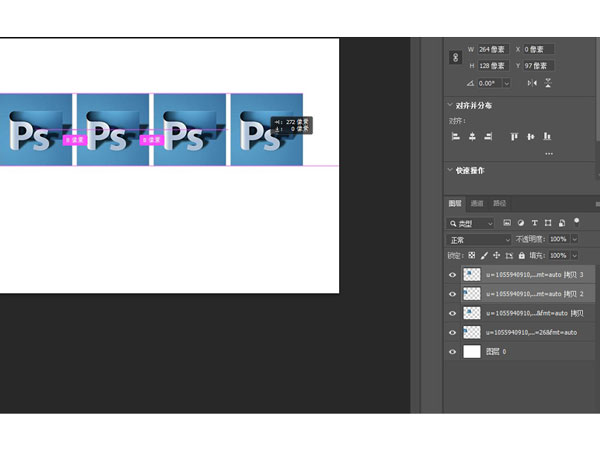
Task: Open the rotation angle dropdown
Action: coord(507,83)
